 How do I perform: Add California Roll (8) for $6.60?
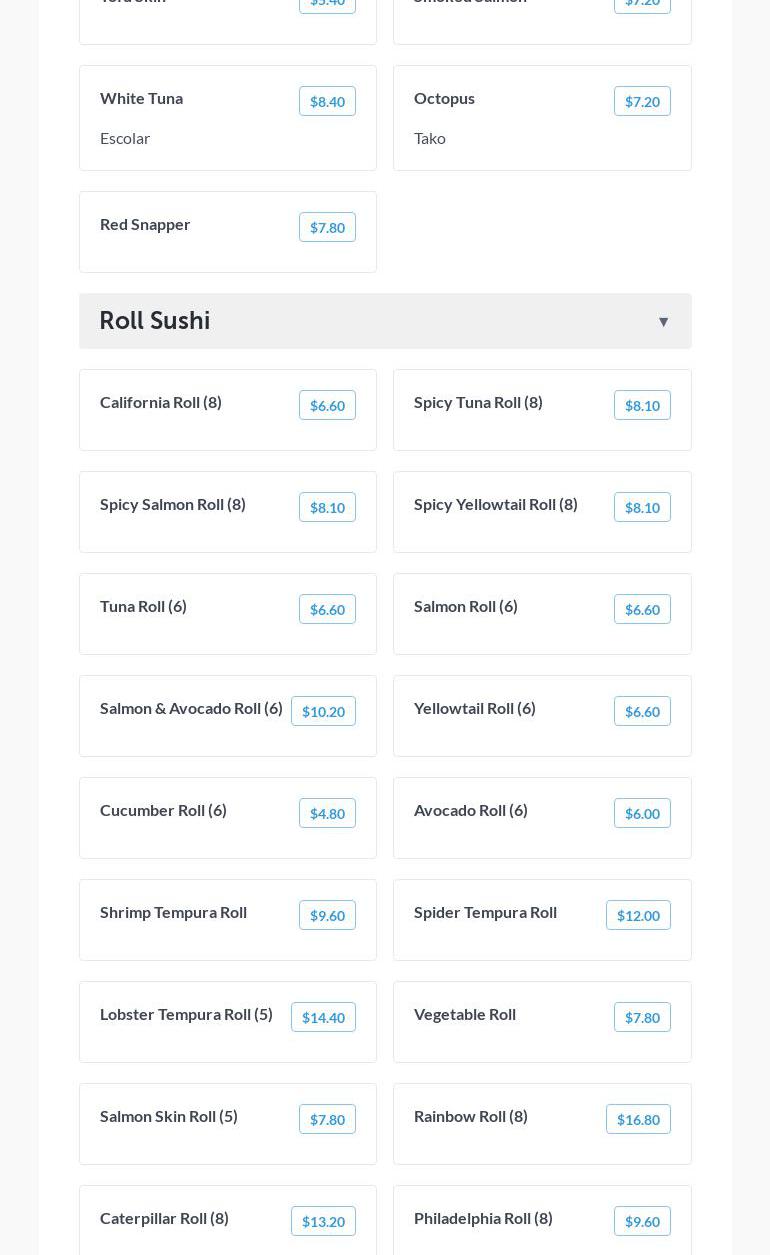(x=327, y=405)
